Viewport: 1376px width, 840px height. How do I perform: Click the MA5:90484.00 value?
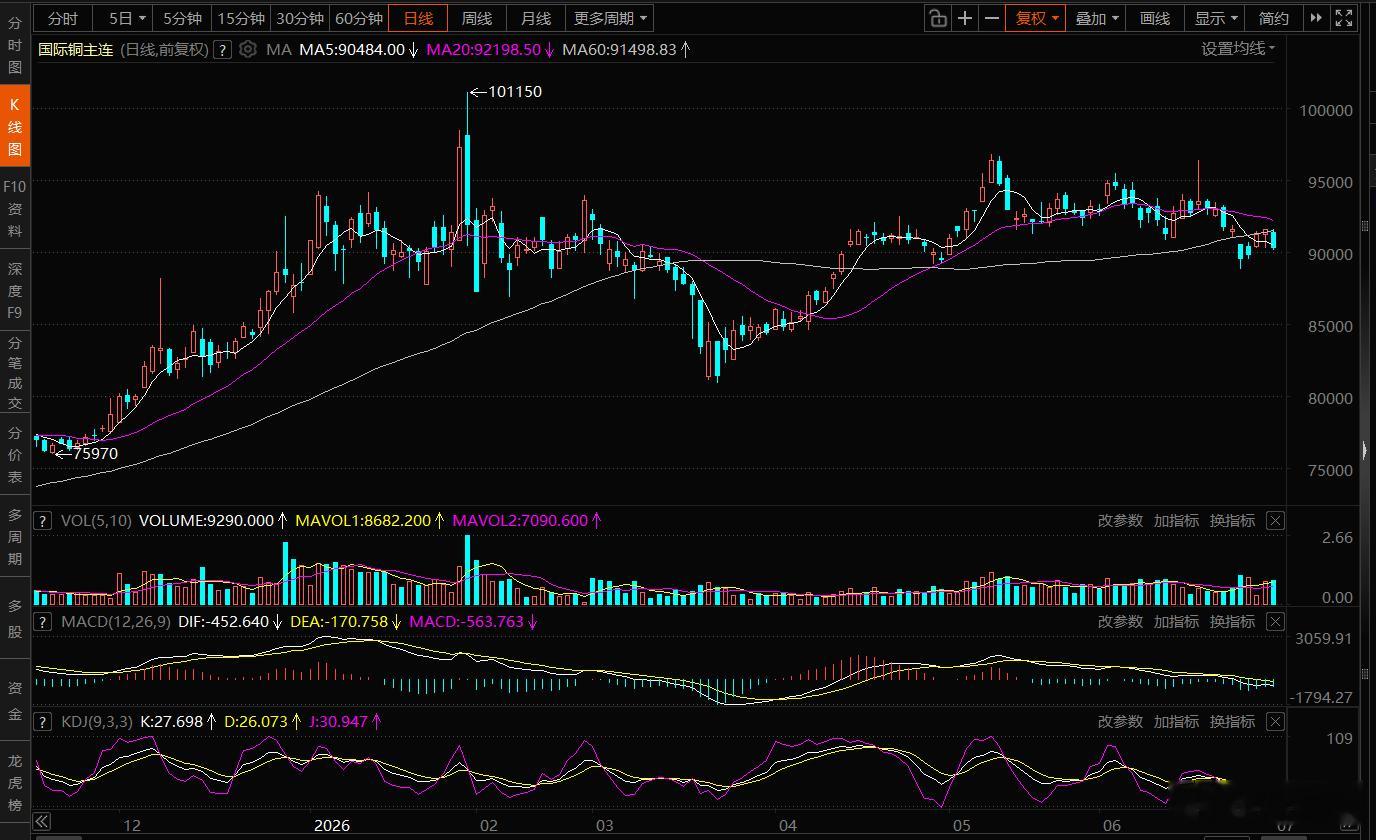coord(352,49)
